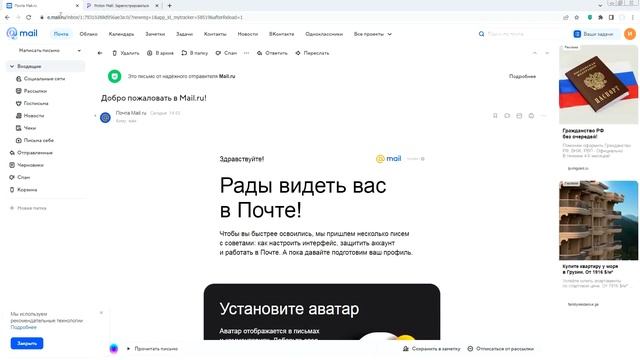
Task: Click Отписаться от рассылки
Action: coord(501,349)
